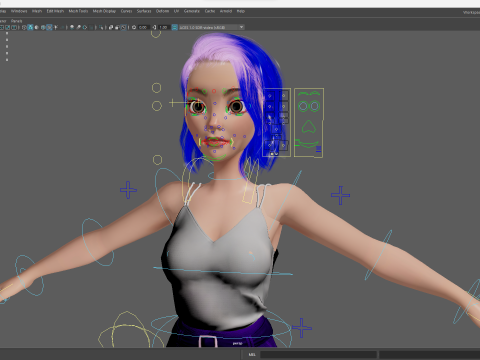Select the small blue square in face GUI
The height and width of the screenshot is (360, 480).
[x=319, y=149]
